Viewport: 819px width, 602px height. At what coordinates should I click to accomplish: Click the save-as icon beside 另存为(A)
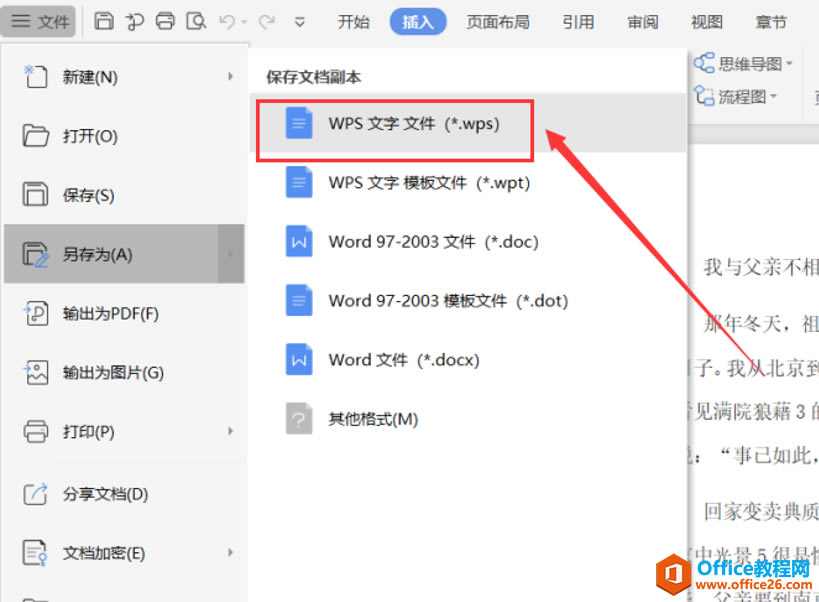point(36,254)
